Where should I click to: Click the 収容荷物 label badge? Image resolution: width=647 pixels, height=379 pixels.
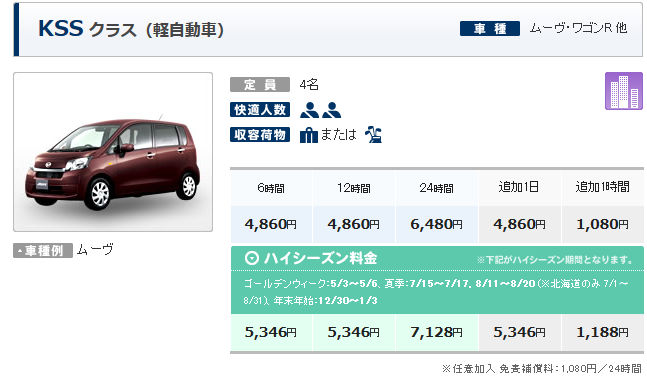[260, 134]
